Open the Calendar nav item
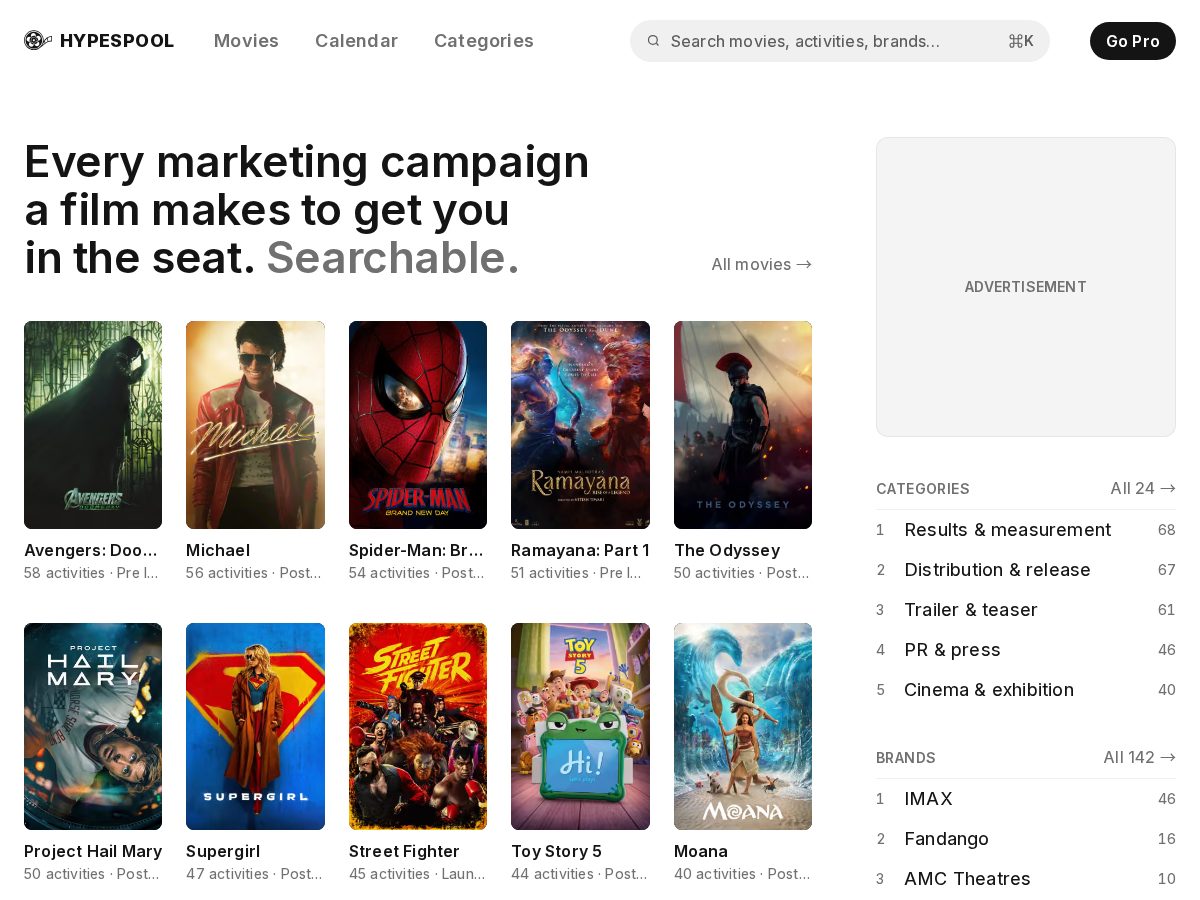 [x=356, y=41]
